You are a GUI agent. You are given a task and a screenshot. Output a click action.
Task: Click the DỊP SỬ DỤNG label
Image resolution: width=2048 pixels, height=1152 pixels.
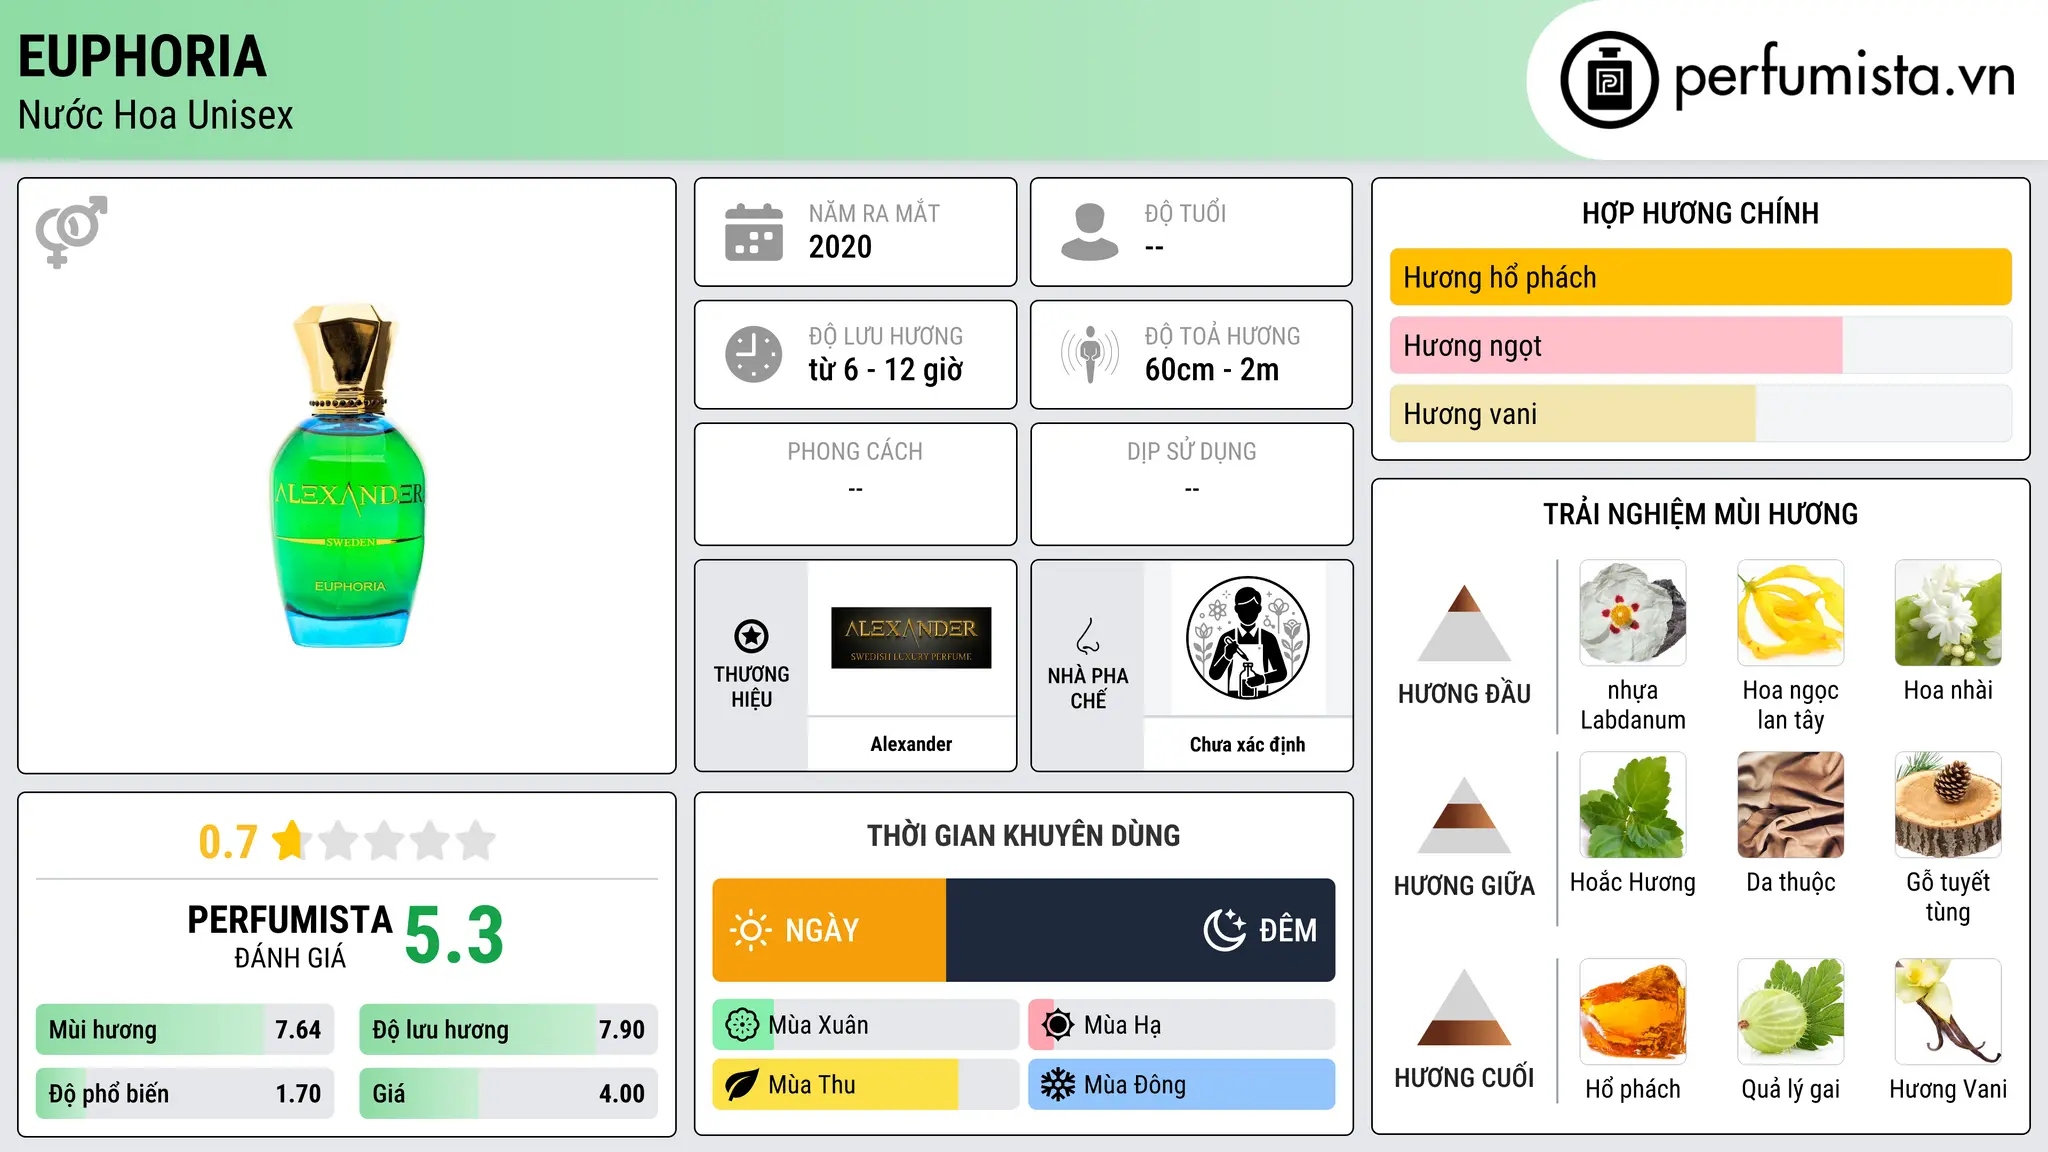1191,452
